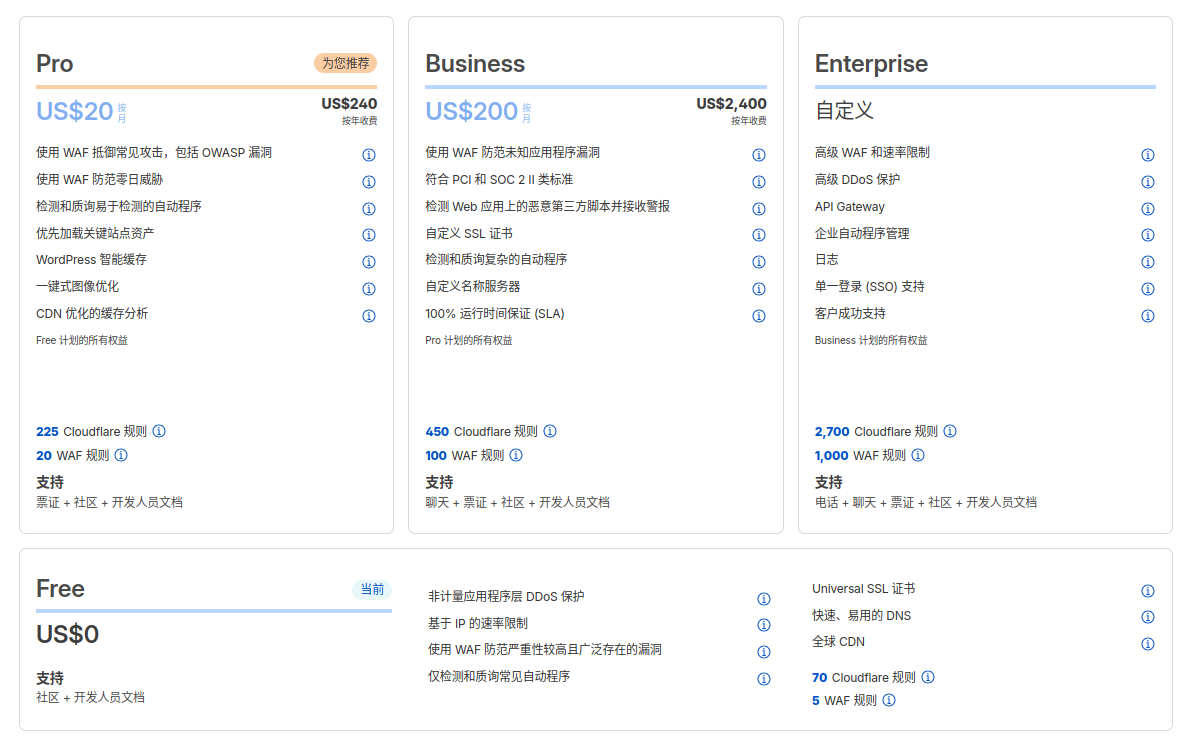The image size is (1196, 748).
Task: Click info icon beside 70 Cloudflare 规则
Action: (x=928, y=677)
